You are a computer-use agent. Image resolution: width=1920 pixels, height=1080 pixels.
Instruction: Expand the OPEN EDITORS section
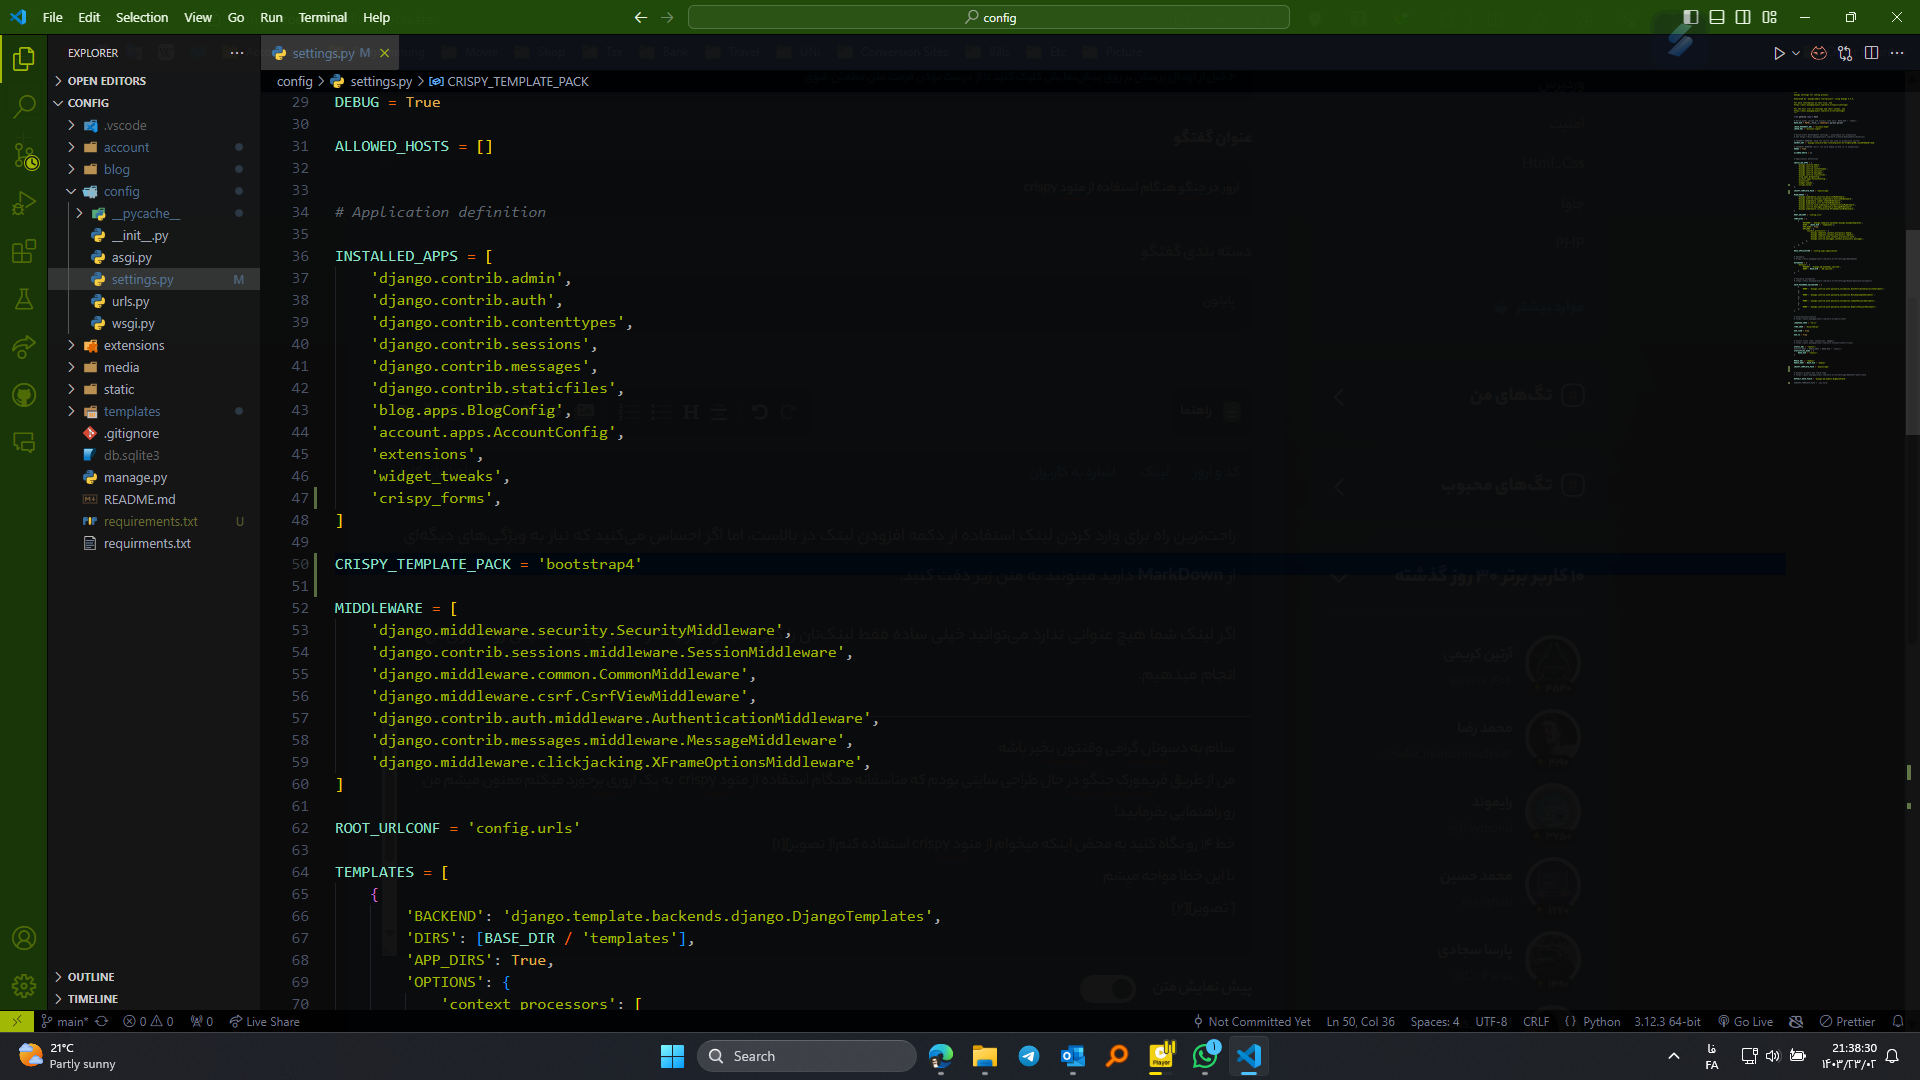(154, 81)
